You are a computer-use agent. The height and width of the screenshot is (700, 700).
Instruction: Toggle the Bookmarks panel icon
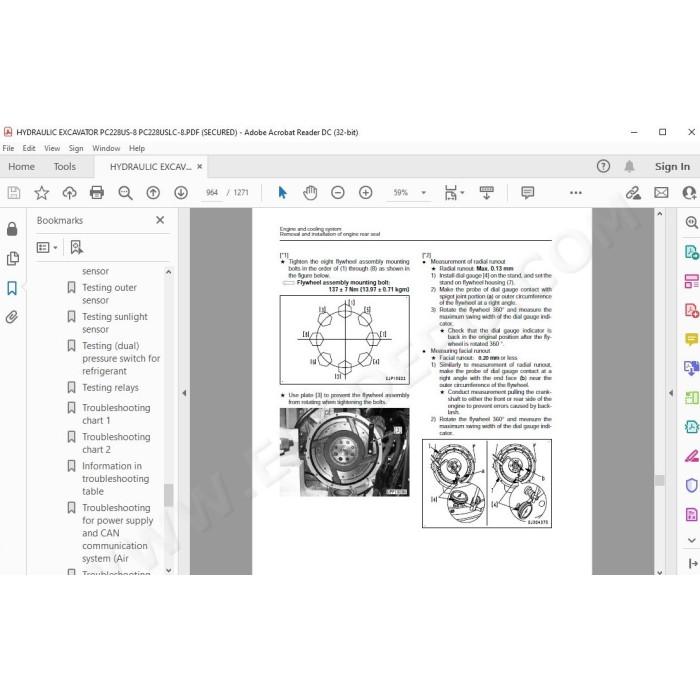12,288
